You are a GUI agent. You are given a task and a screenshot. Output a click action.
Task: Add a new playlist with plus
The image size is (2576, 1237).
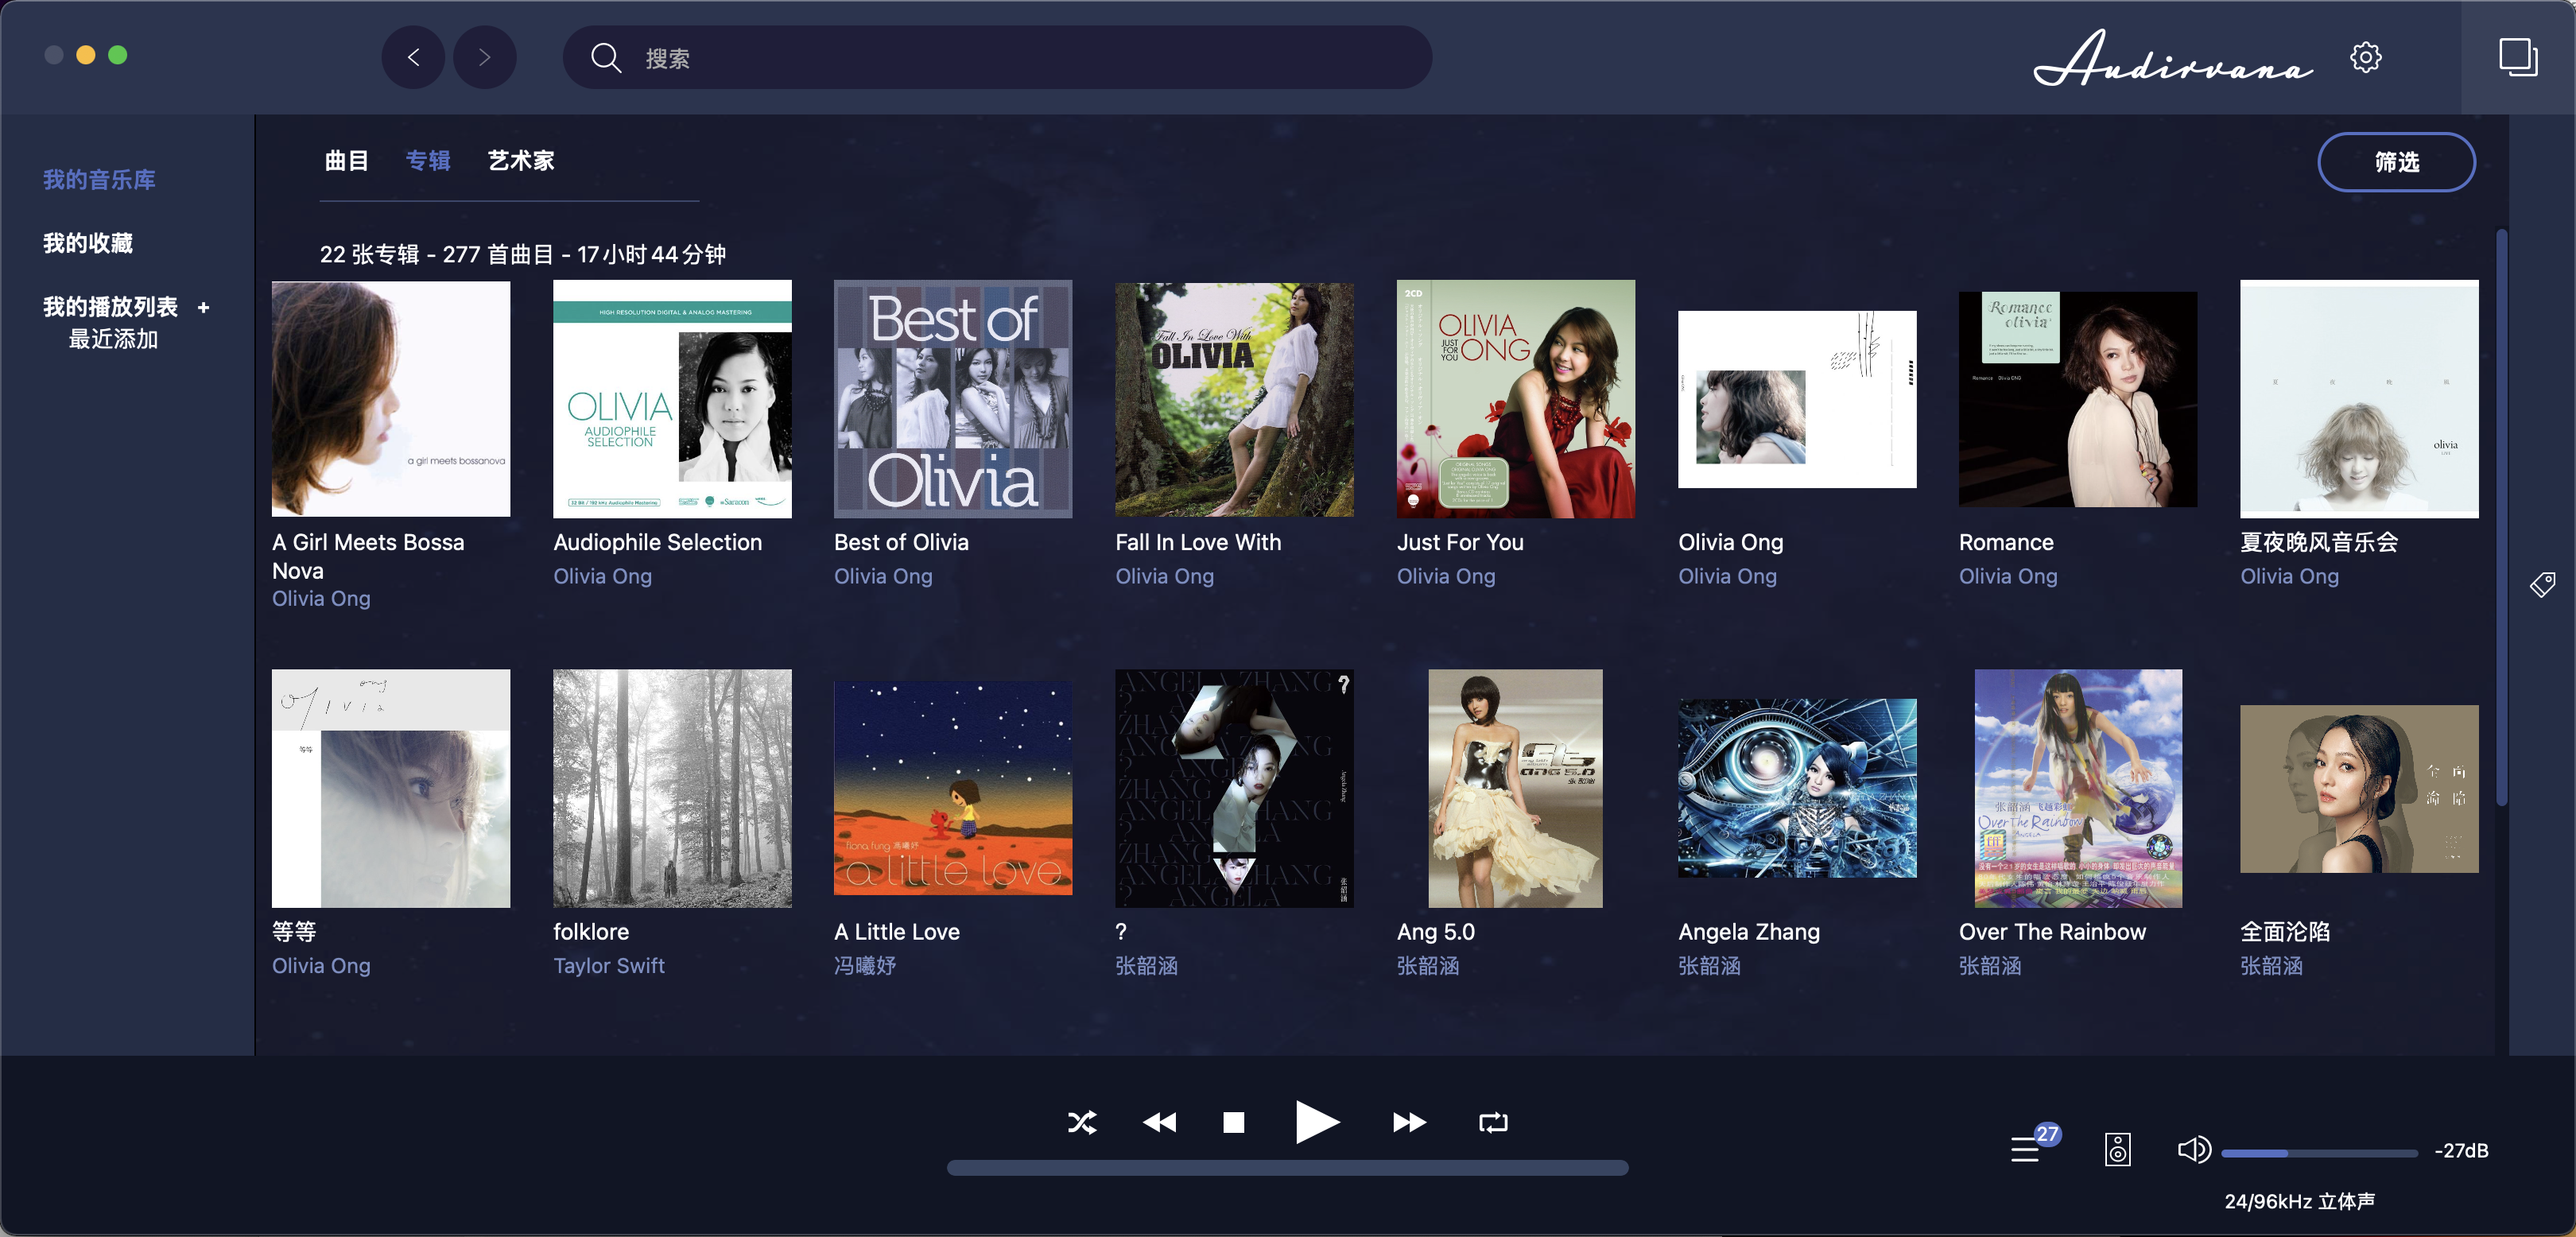click(x=204, y=308)
